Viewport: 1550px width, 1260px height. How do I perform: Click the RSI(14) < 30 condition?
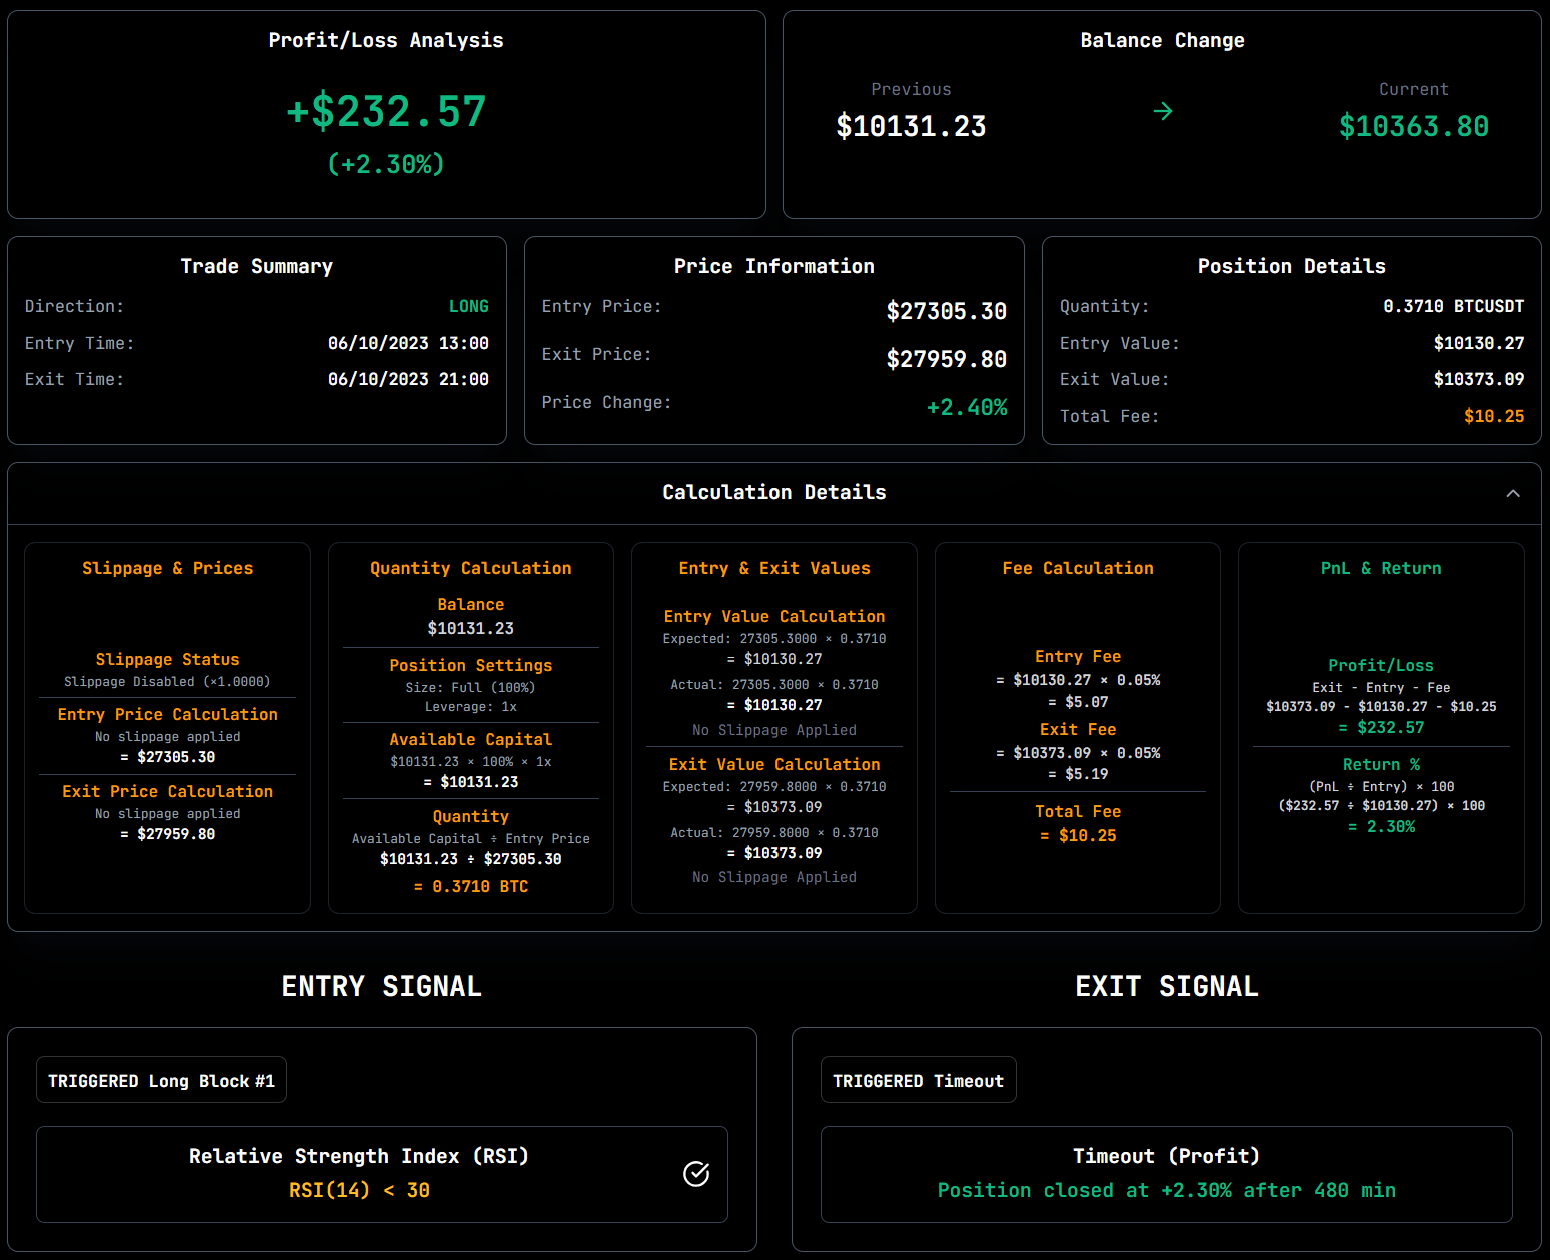[x=358, y=1190]
